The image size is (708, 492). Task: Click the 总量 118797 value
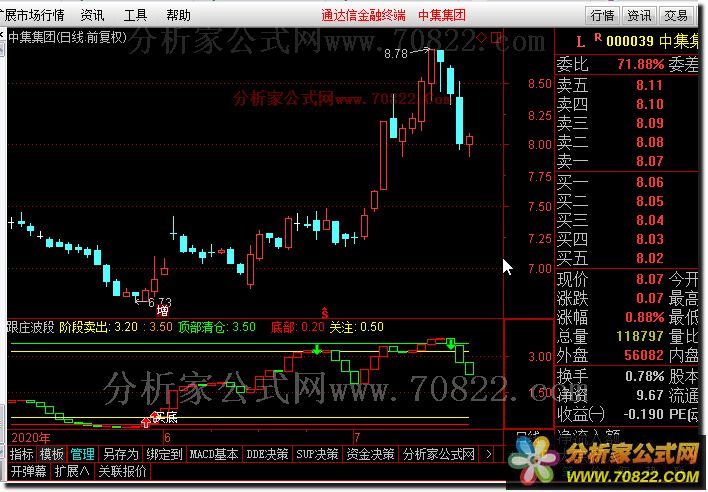tap(640, 336)
